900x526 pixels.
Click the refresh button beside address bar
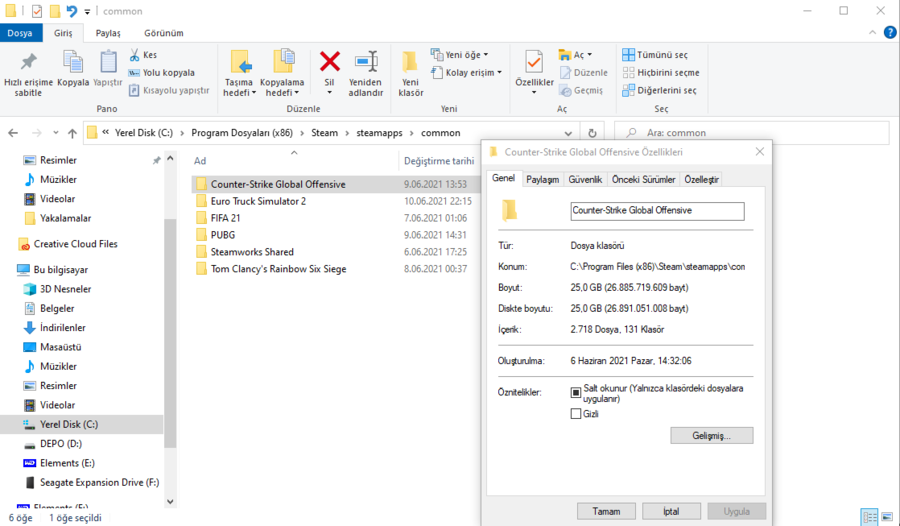tap(592, 133)
